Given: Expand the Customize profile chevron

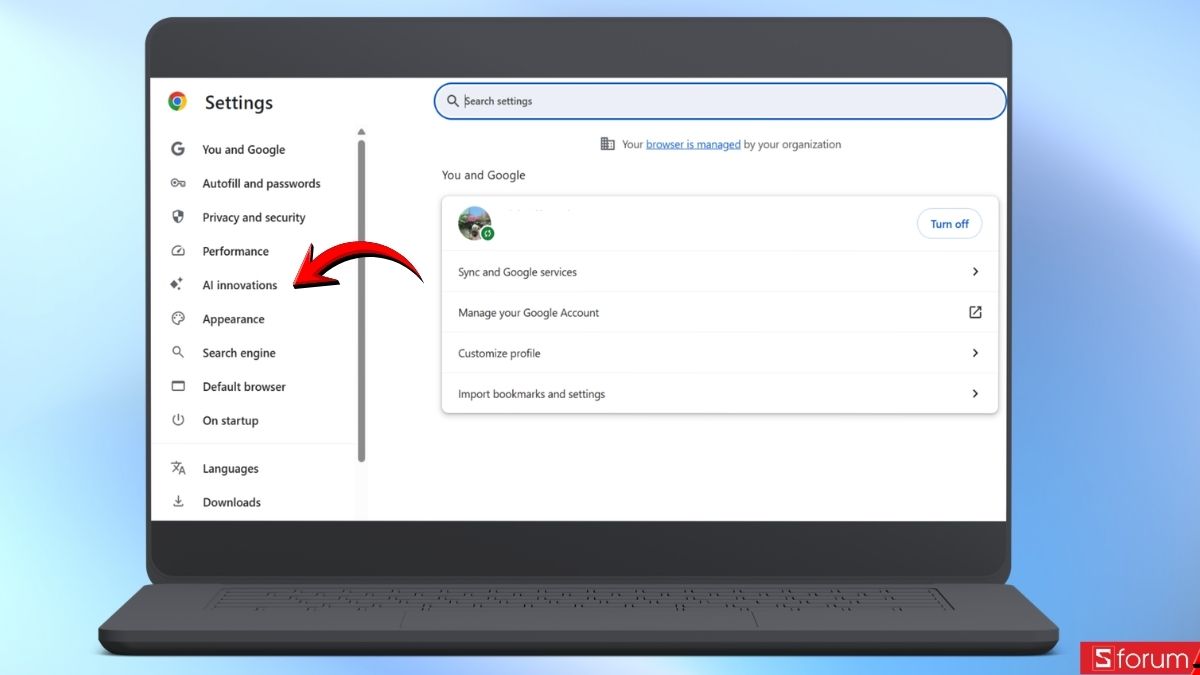Looking at the screenshot, I should (x=975, y=353).
